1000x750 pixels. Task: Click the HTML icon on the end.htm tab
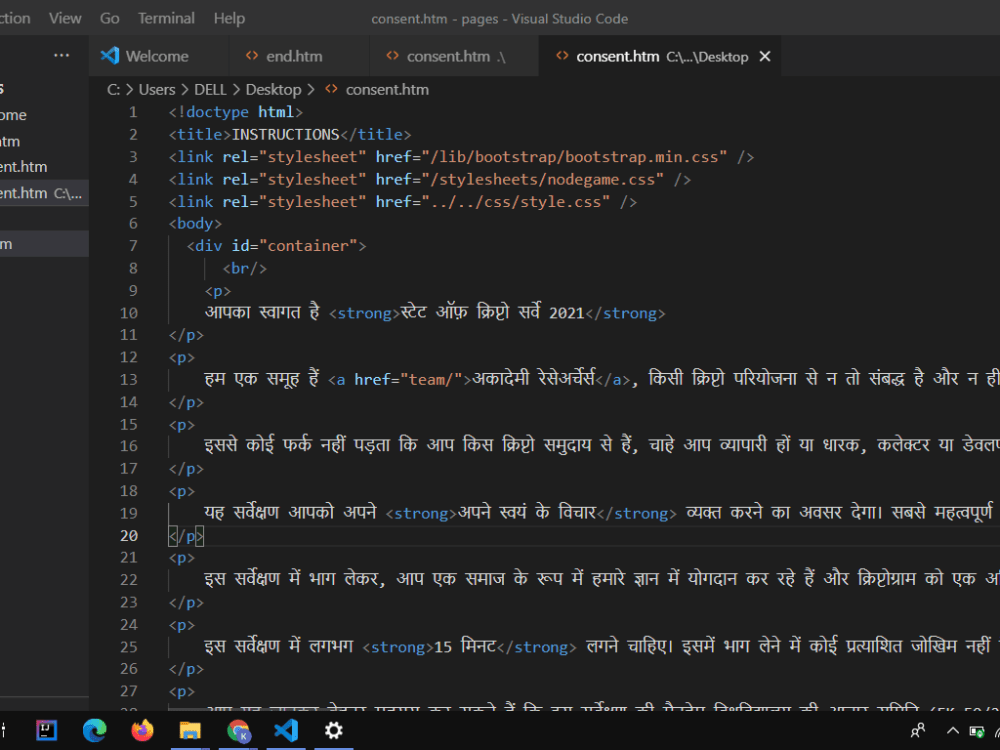(x=253, y=55)
